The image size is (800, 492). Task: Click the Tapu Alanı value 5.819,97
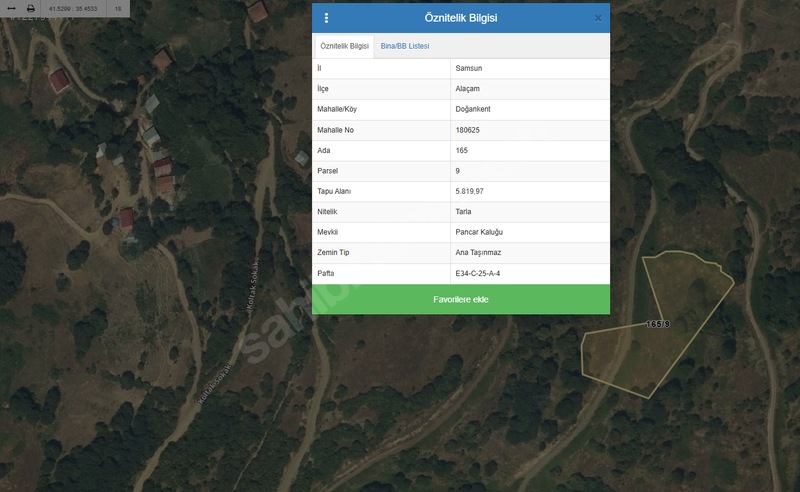(x=469, y=191)
